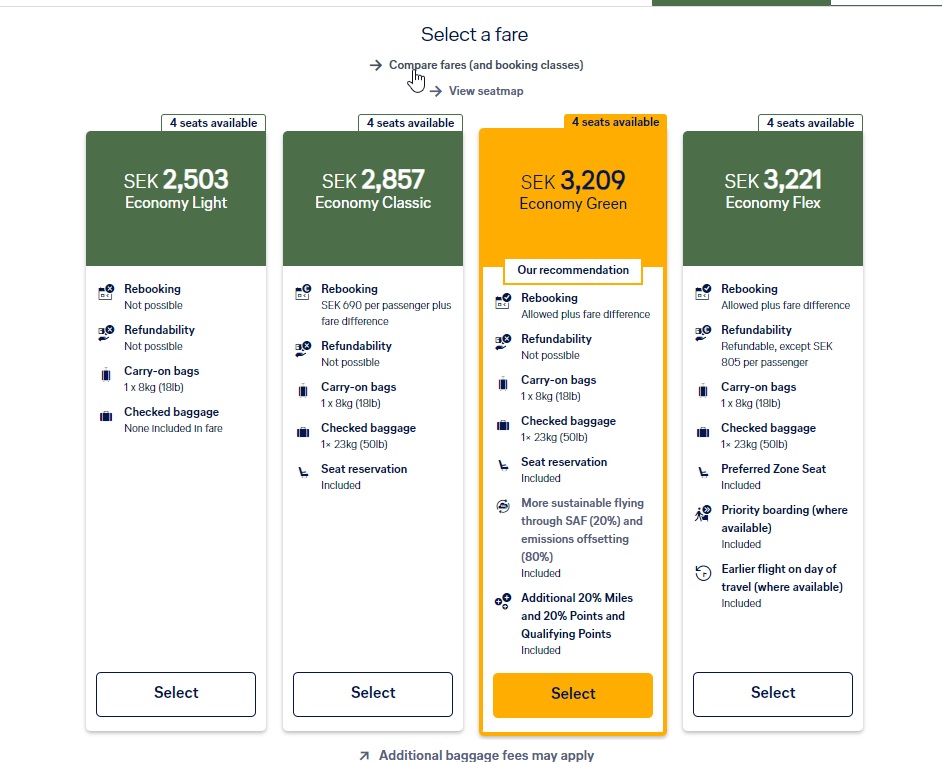Click the Our recommendation badge

[573, 270]
